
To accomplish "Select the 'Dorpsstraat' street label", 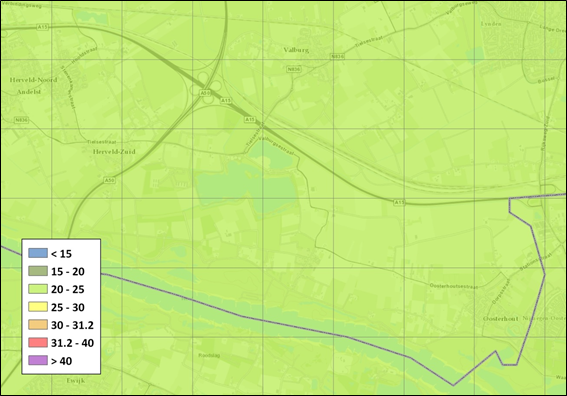I will click(x=500, y=291).
